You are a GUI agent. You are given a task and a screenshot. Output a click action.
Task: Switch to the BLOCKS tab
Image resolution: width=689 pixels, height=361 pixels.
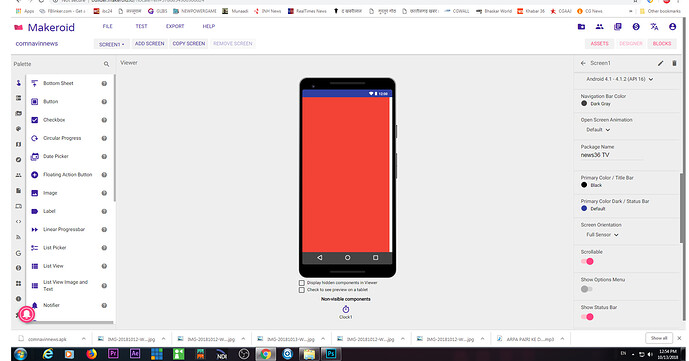662,44
